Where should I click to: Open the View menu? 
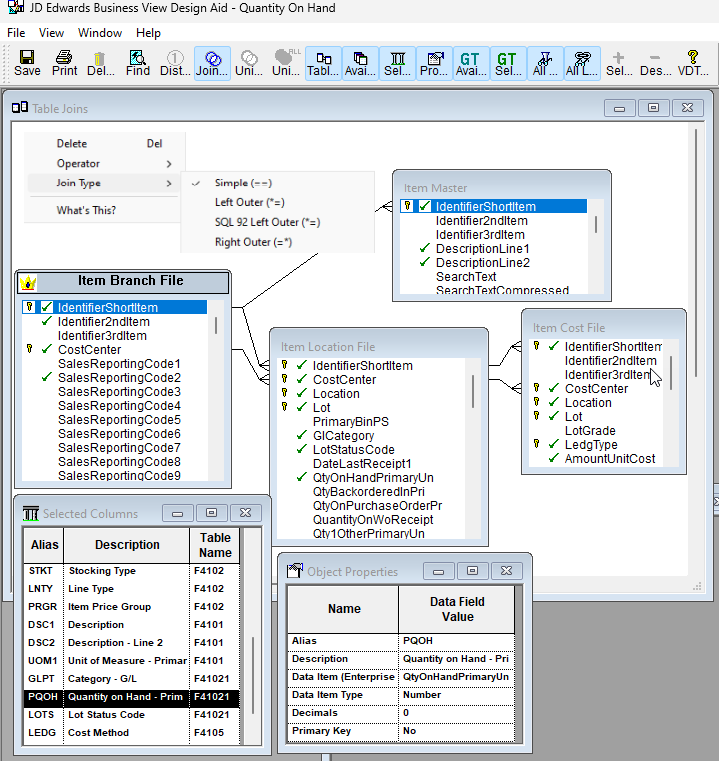coord(51,33)
